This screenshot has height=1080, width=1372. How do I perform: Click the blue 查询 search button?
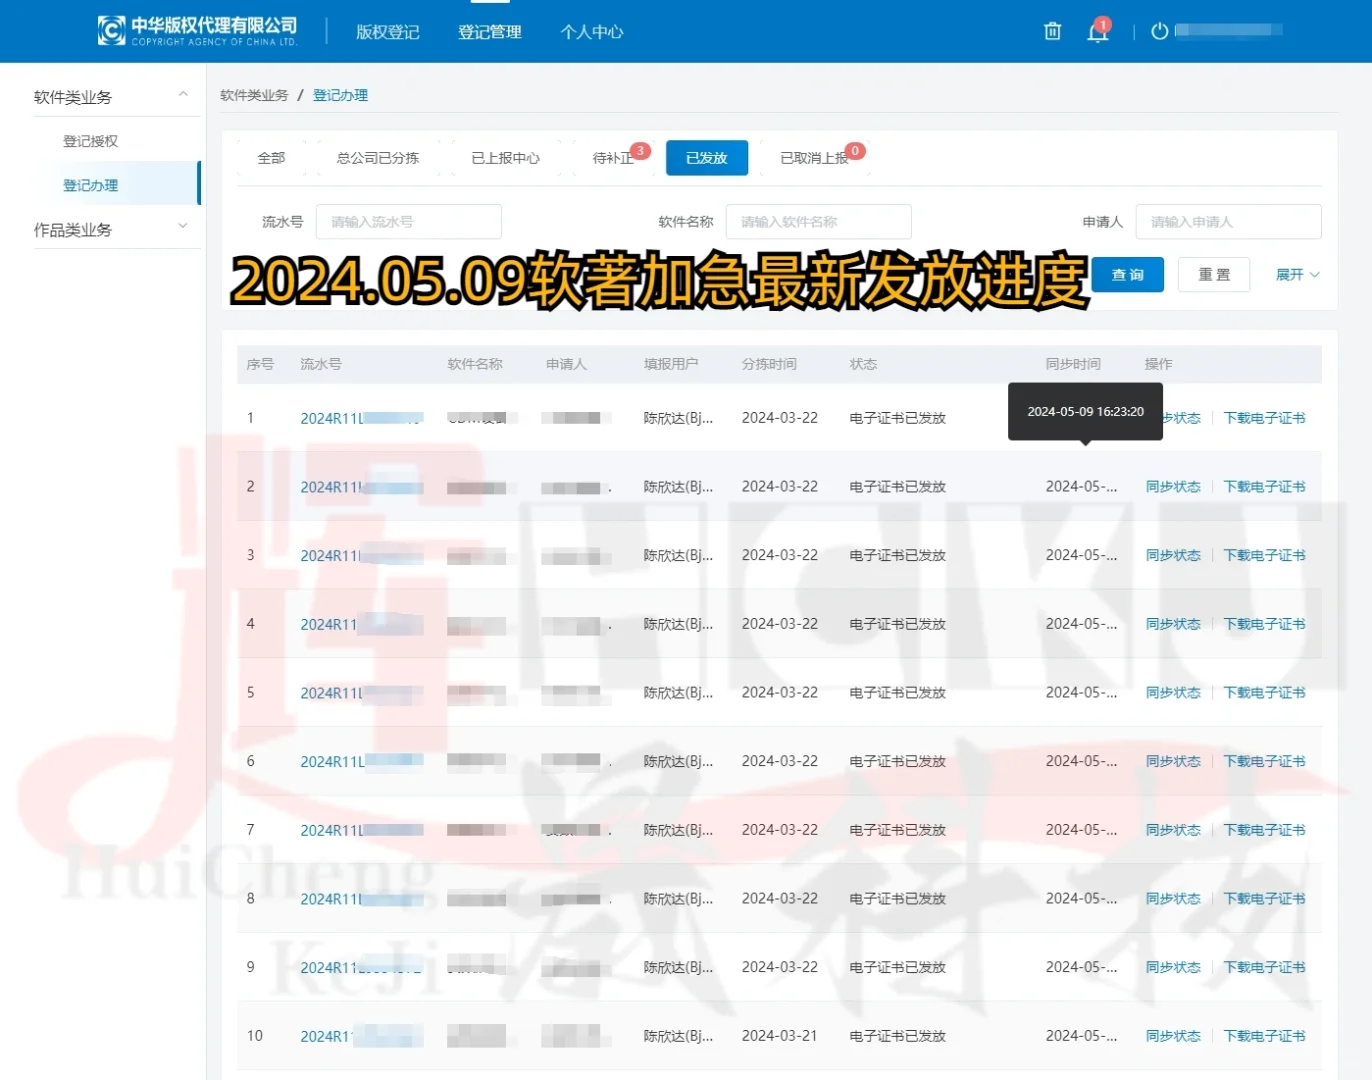pos(1127,274)
